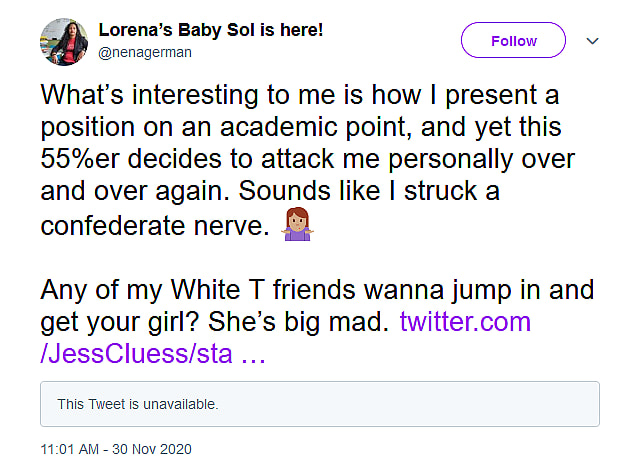The height and width of the screenshot is (467, 640).
Task: Select the This Tweet is unavailable box
Action: coord(320,404)
